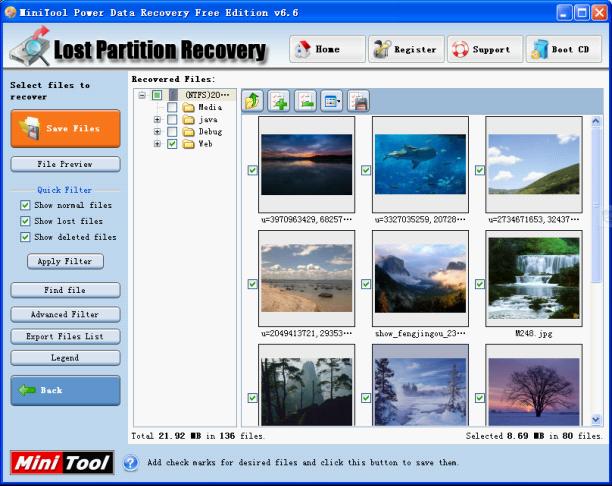612x486 pixels.
Task: Uncheck the show_fengjingou image checkbox
Action: click(x=366, y=284)
